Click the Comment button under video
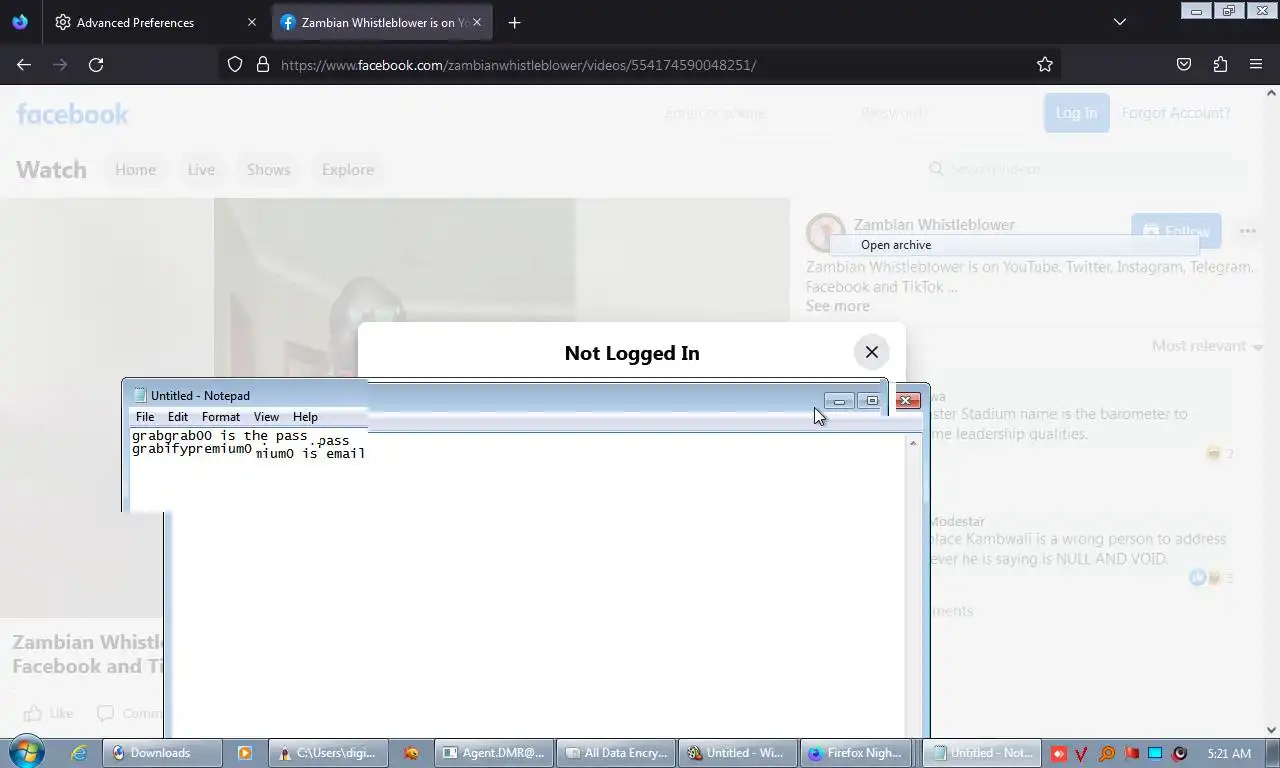Screen dimensions: 1280x768 pos(130,713)
